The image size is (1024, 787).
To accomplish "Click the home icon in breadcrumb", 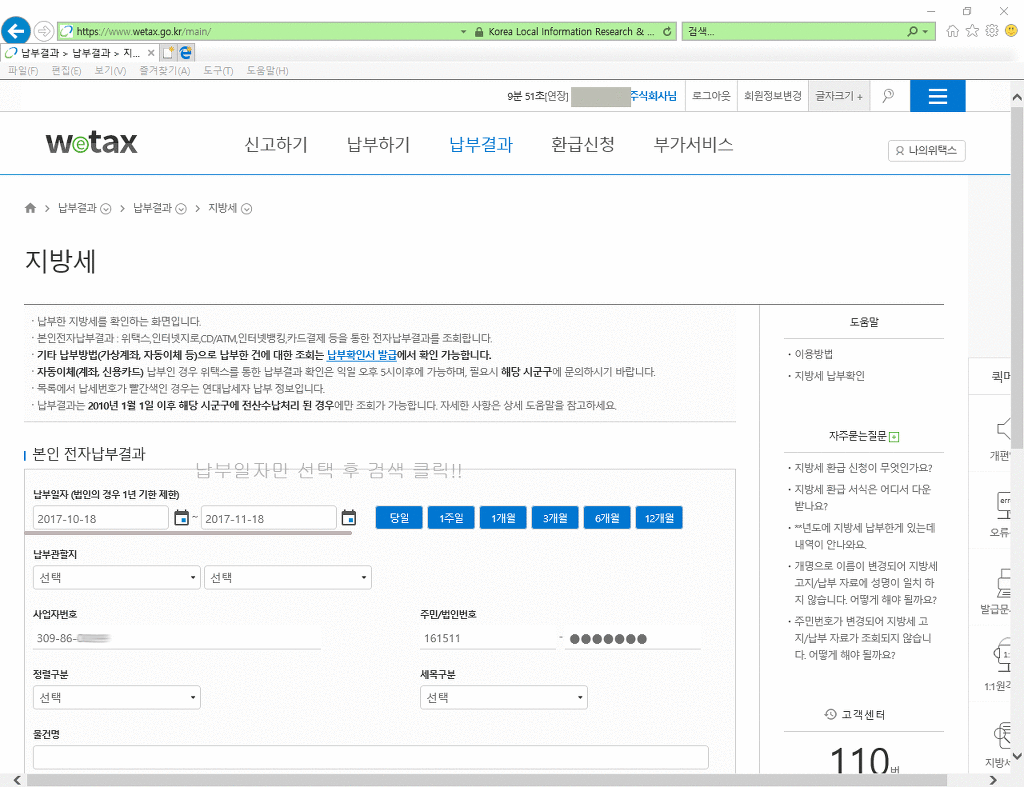I will click(30, 209).
